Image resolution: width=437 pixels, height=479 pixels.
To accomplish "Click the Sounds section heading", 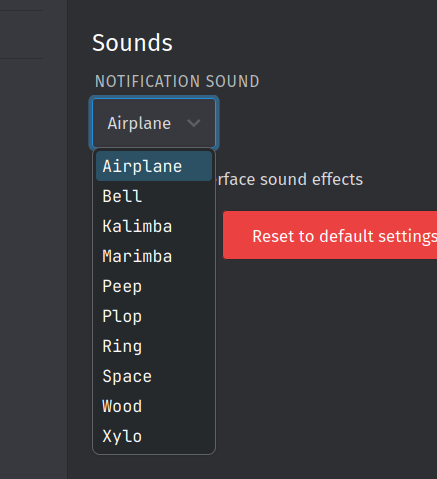I will click(132, 43).
